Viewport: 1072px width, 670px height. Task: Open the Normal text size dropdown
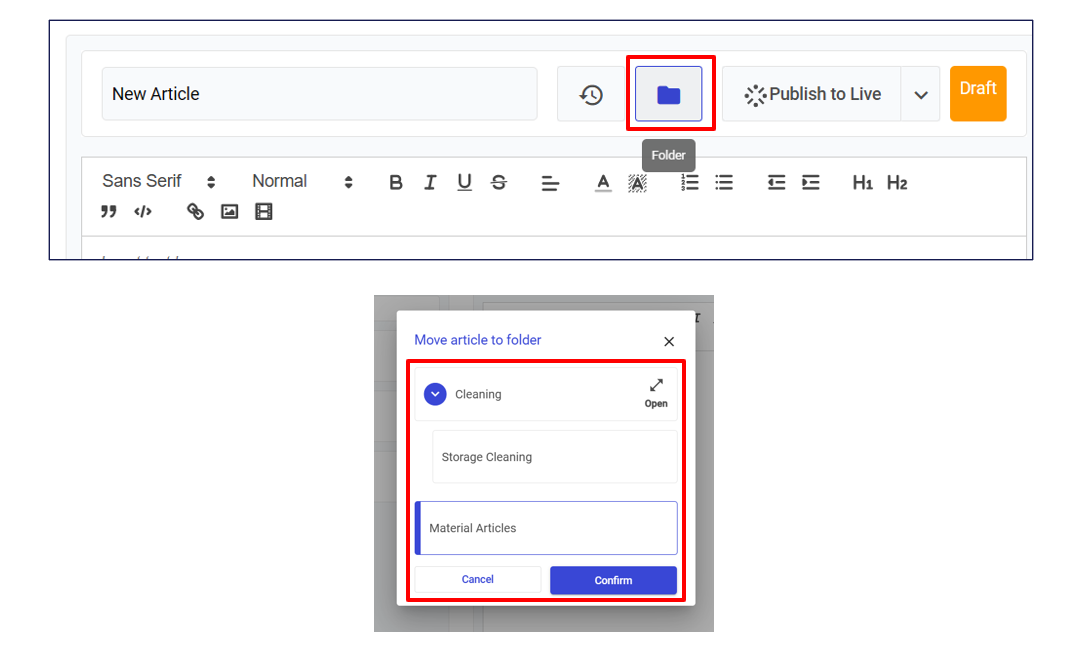click(302, 181)
